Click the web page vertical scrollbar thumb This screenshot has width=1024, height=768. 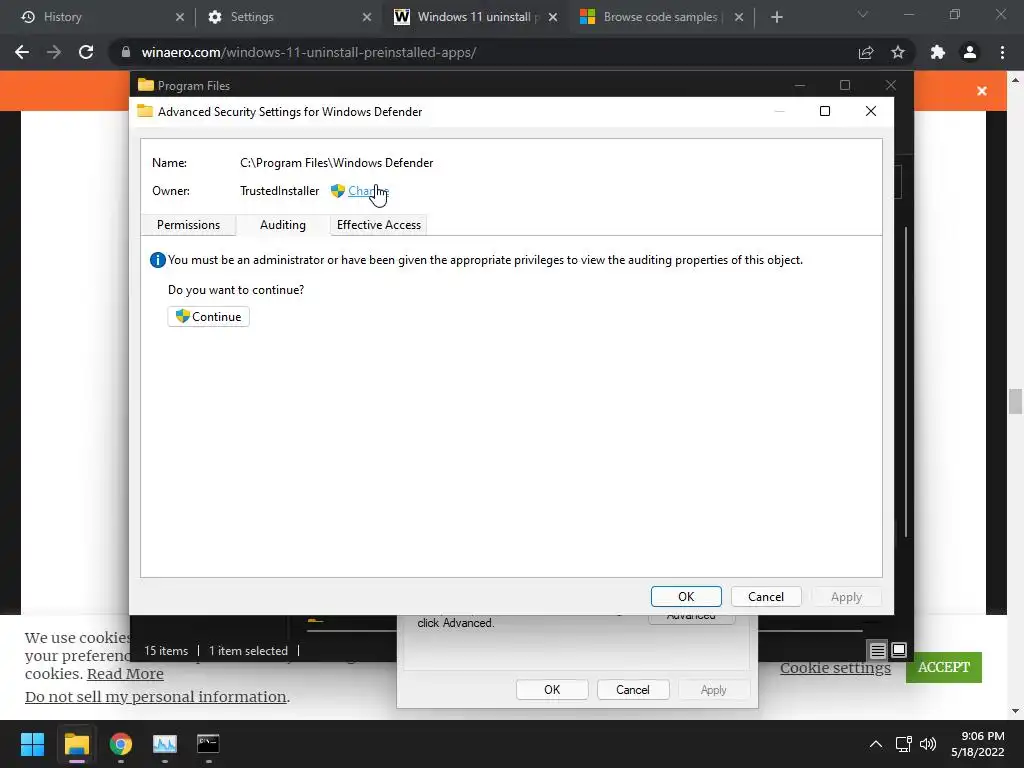click(1015, 401)
